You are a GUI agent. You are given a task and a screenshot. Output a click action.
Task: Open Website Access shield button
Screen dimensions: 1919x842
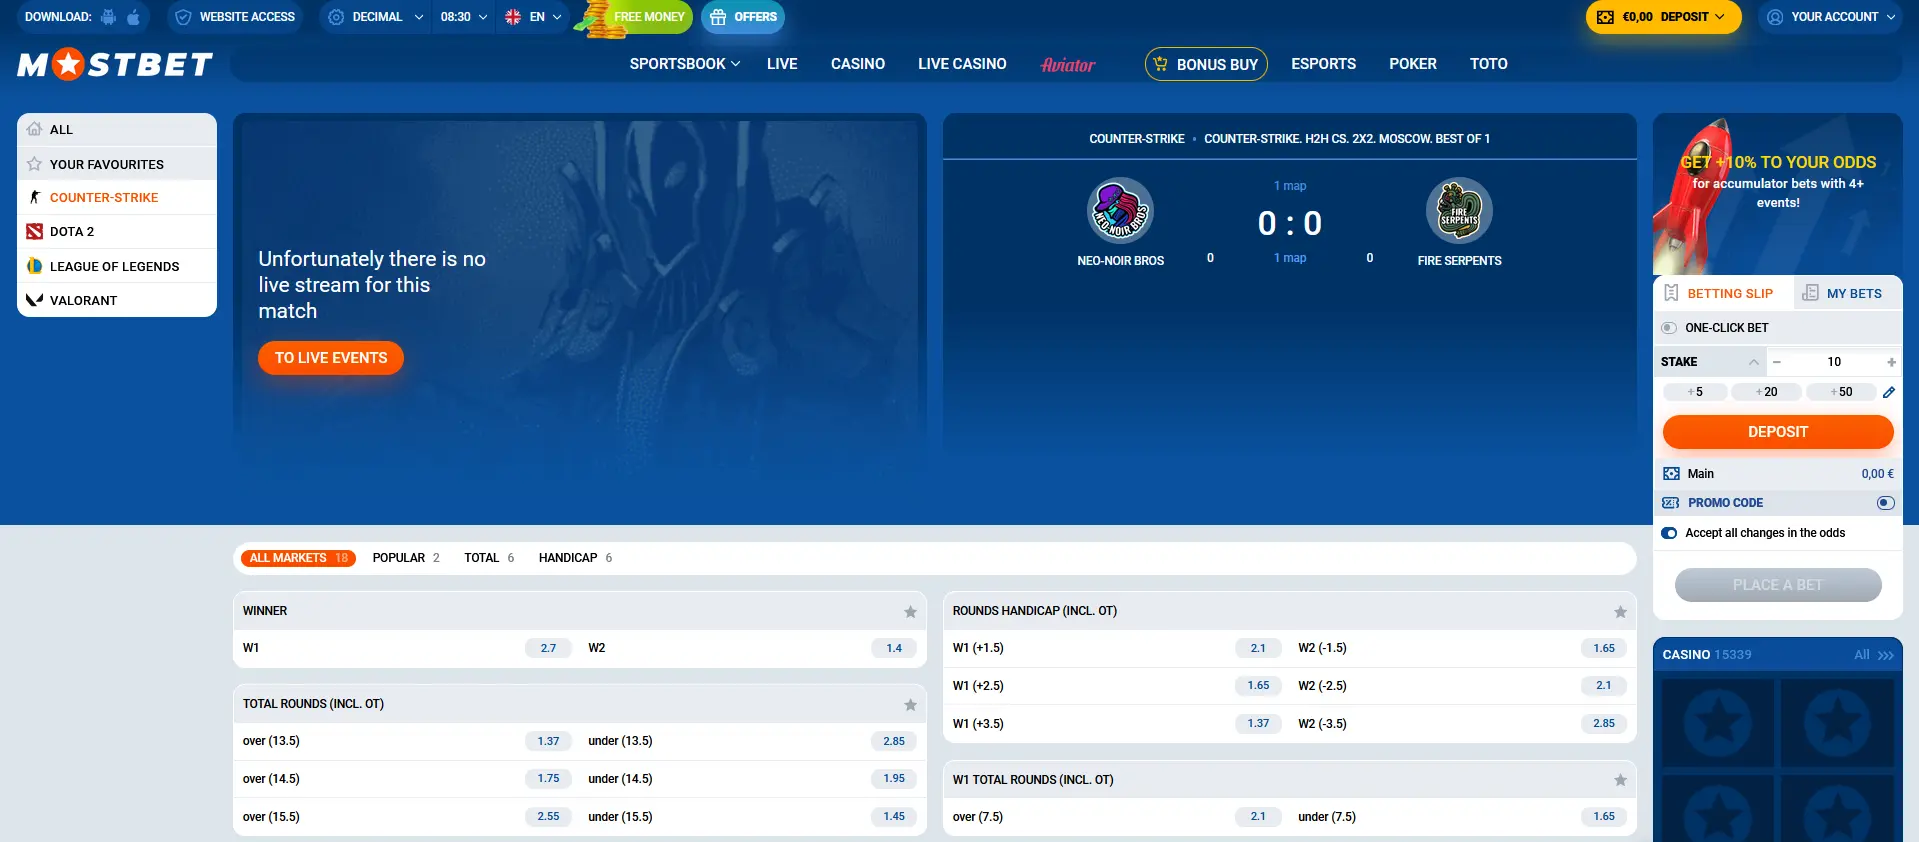click(235, 17)
